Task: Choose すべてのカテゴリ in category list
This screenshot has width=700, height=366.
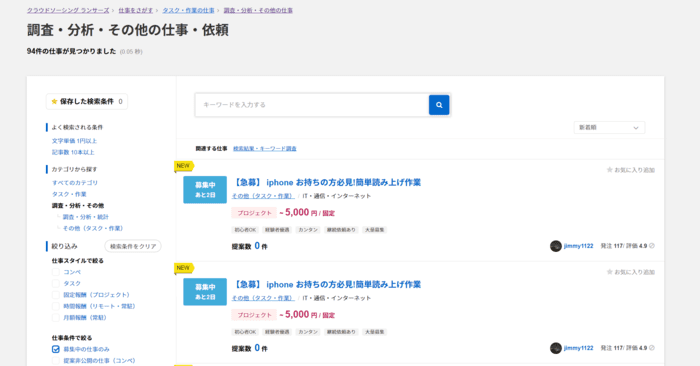Action: [75, 183]
